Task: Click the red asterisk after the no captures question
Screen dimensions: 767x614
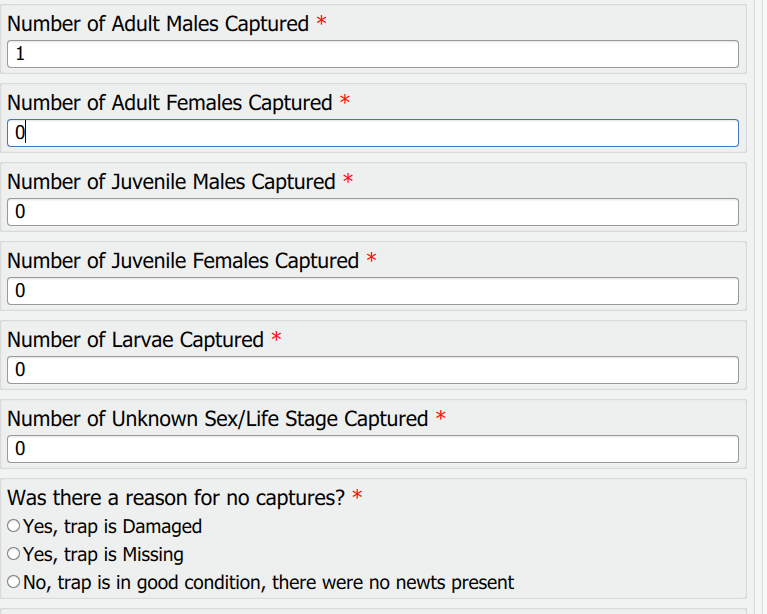Action: (x=357, y=496)
